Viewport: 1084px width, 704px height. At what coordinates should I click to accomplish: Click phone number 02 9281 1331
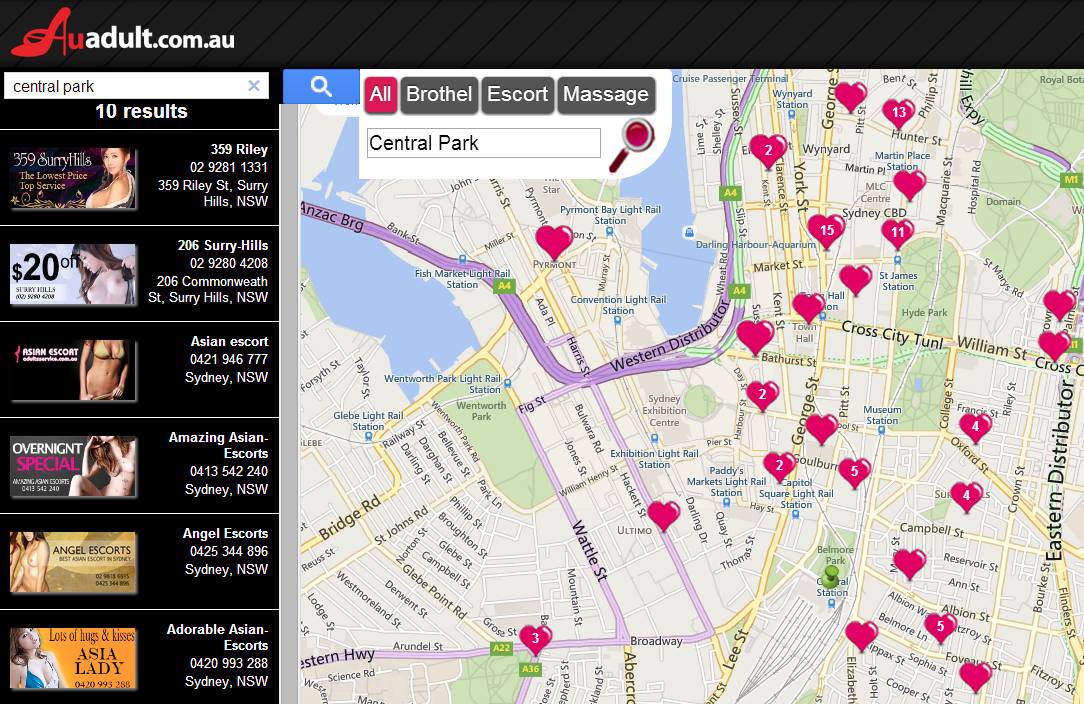coord(229,167)
